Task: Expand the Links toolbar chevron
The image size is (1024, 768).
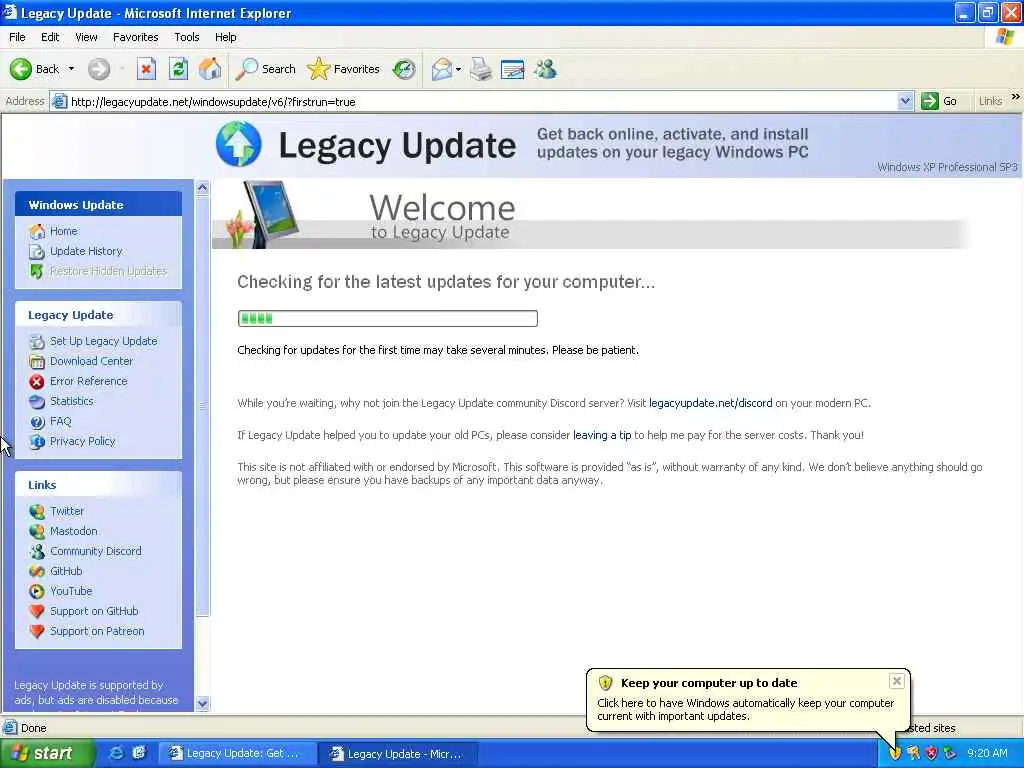Action: point(1016,97)
